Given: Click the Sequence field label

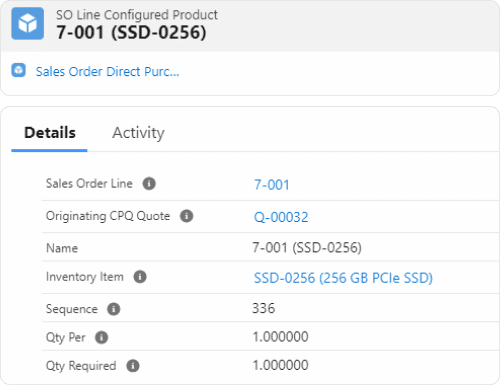Looking at the screenshot, I should [72, 309].
